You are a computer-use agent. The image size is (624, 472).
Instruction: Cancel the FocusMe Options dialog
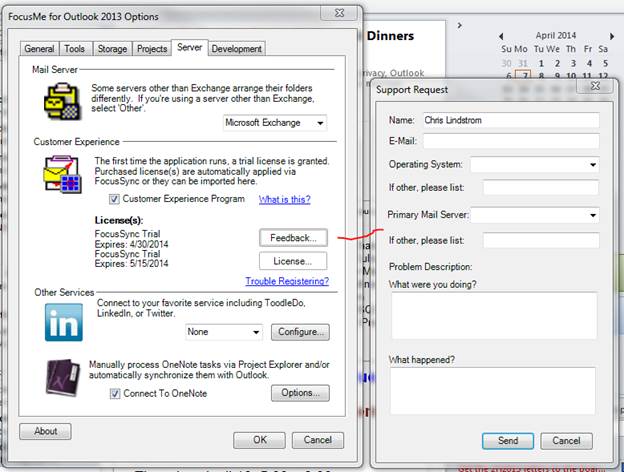pyautogui.click(x=318, y=440)
